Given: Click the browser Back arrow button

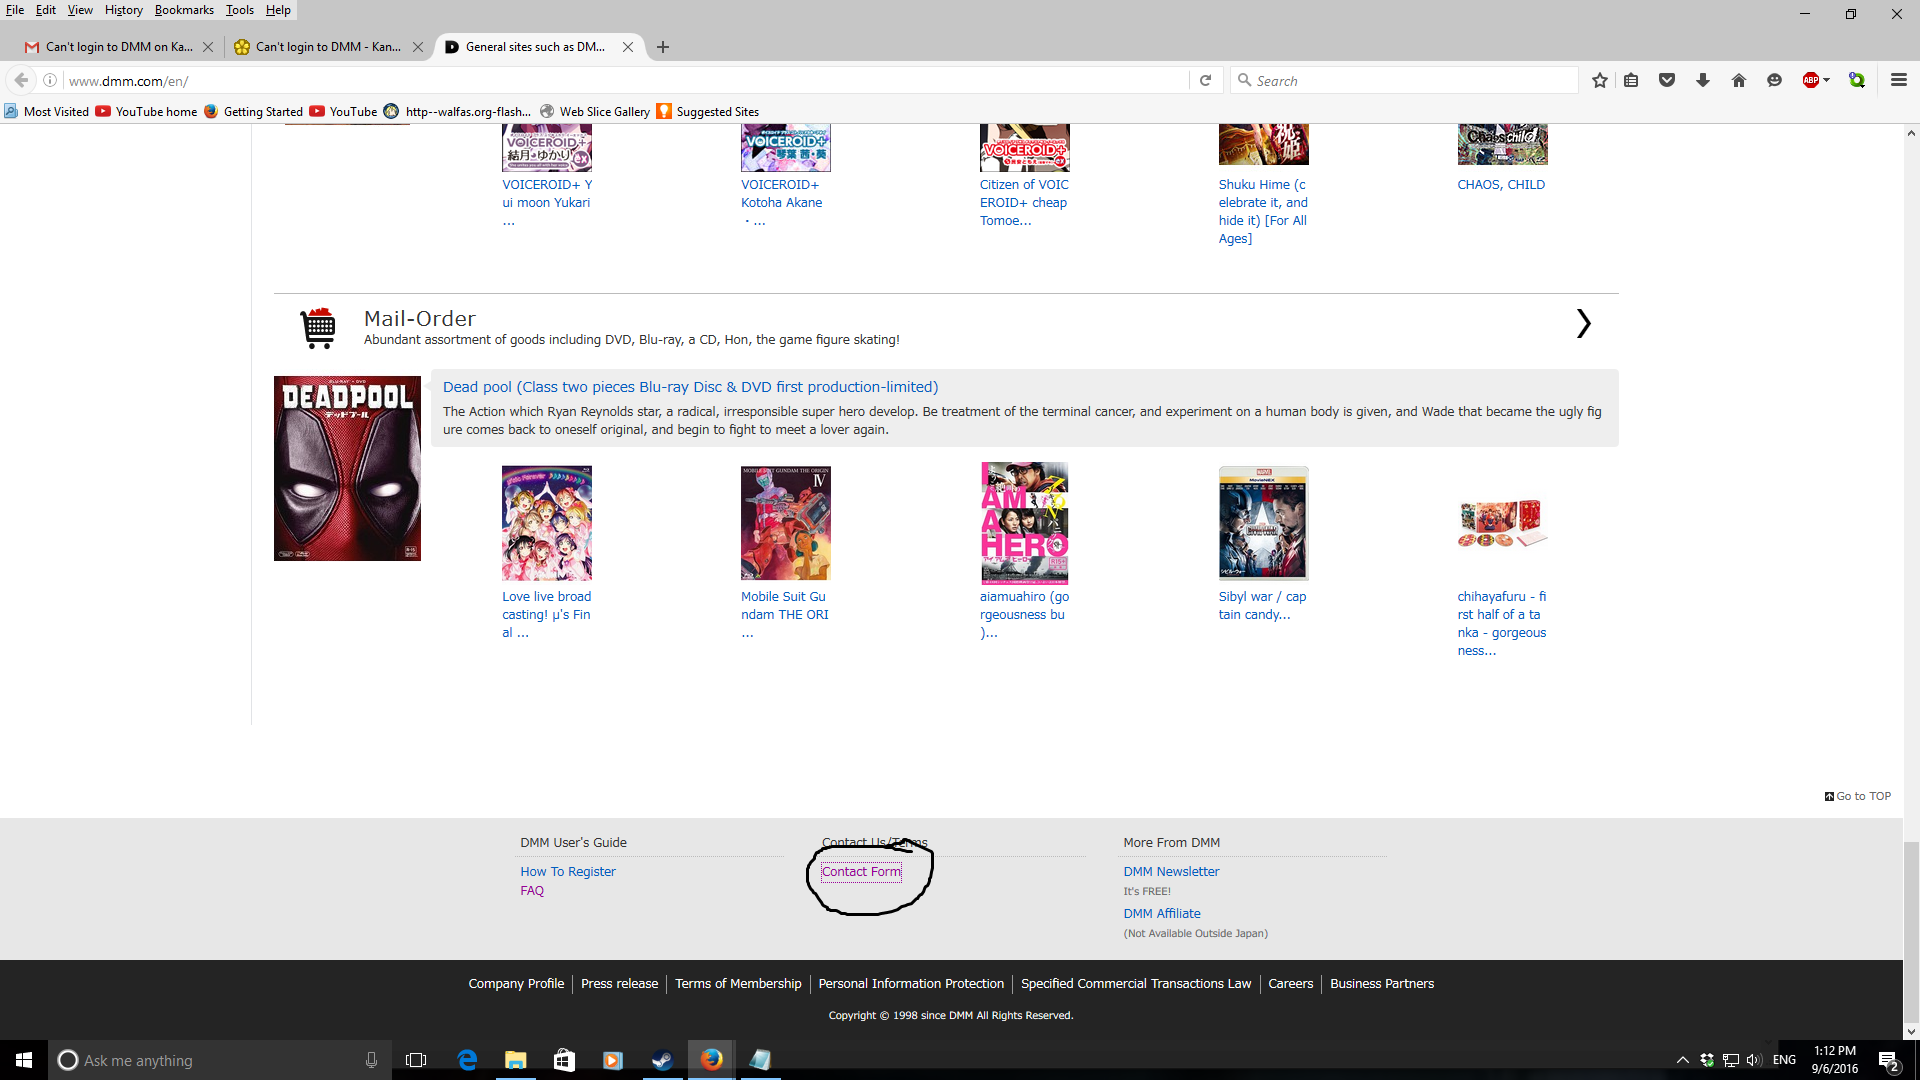Looking at the screenshot, I should [x=21, y=80].
